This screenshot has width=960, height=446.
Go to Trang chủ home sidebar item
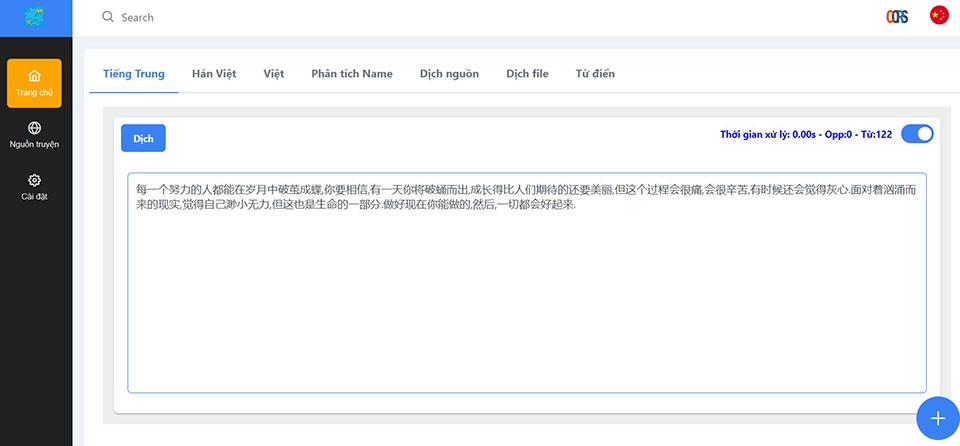click(x=34, y=83)
